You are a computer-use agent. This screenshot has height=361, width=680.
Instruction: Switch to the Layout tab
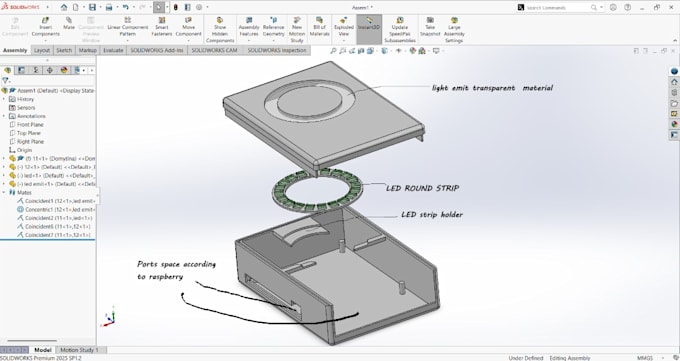(x=42, y=50)
